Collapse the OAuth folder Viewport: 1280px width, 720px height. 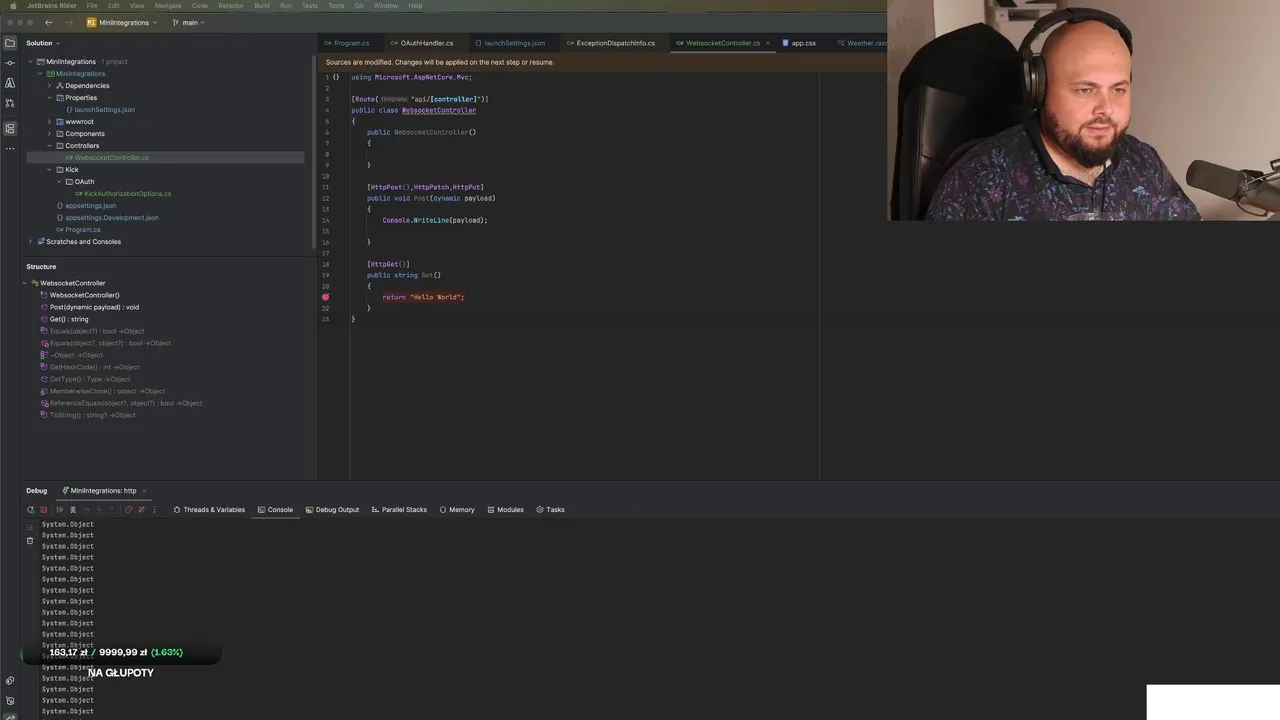(x=58, y=182)
